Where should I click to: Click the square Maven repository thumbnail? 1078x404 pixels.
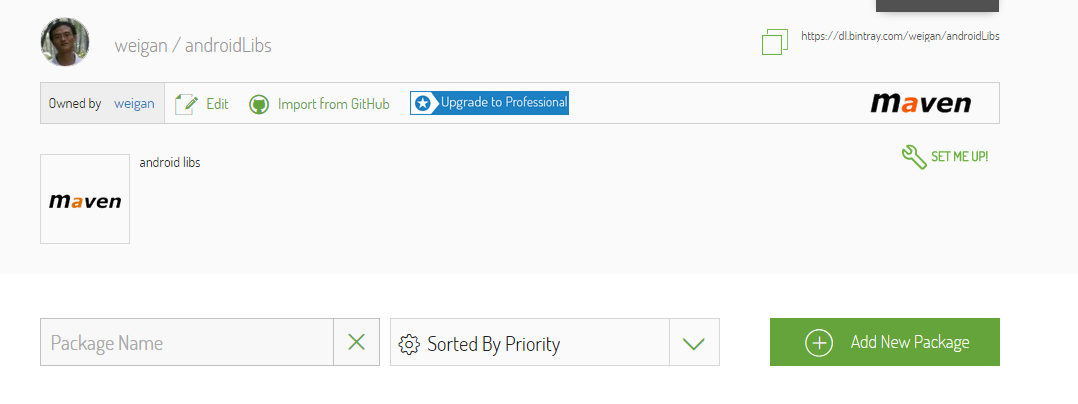(x=85, y=199)
